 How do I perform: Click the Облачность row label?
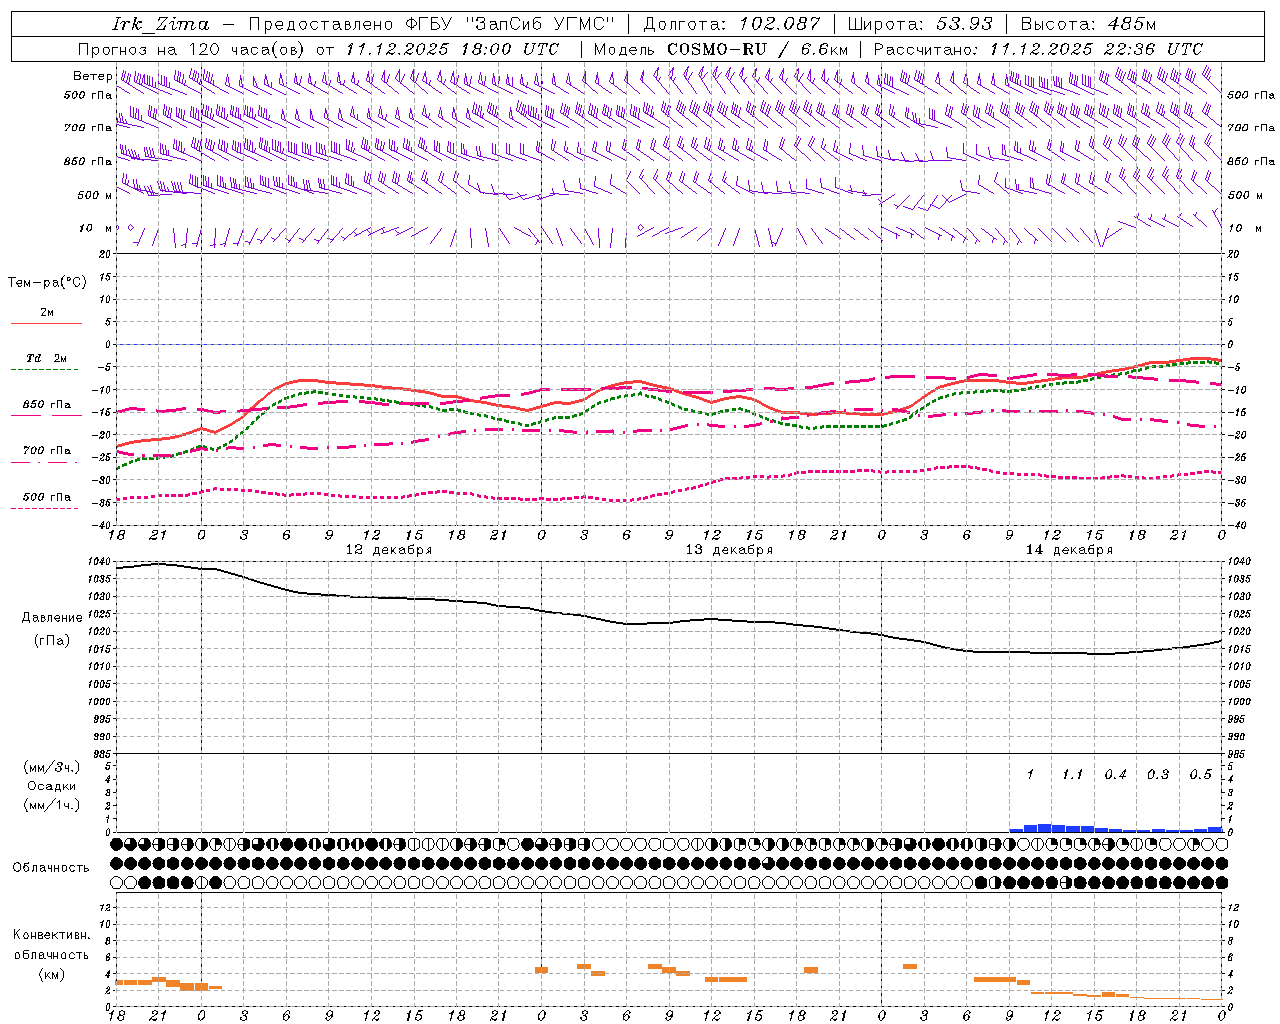[50, 868]
